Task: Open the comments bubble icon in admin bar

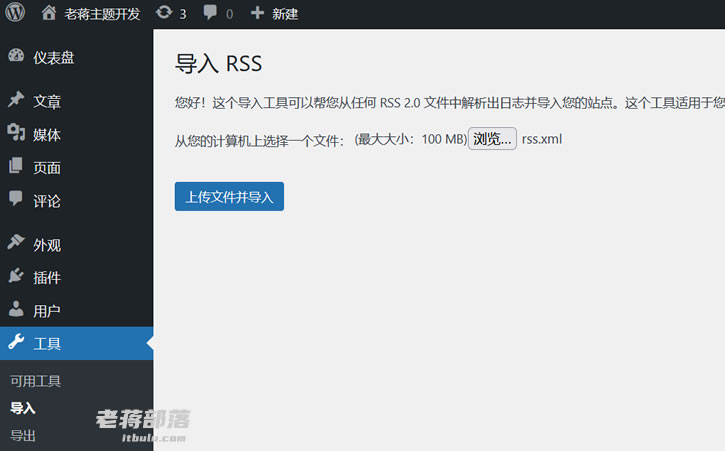Action: (x=210, y=12)
